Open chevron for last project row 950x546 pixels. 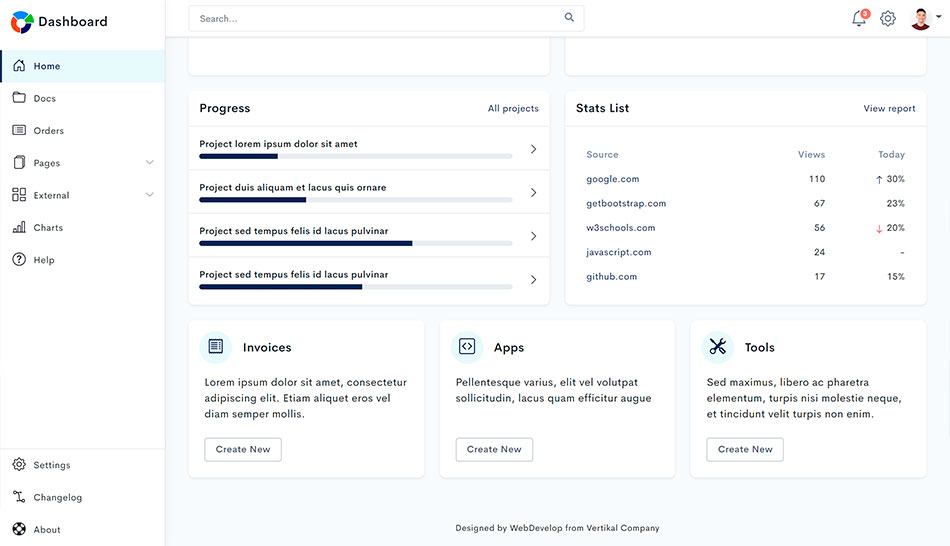tap(533, 280)
